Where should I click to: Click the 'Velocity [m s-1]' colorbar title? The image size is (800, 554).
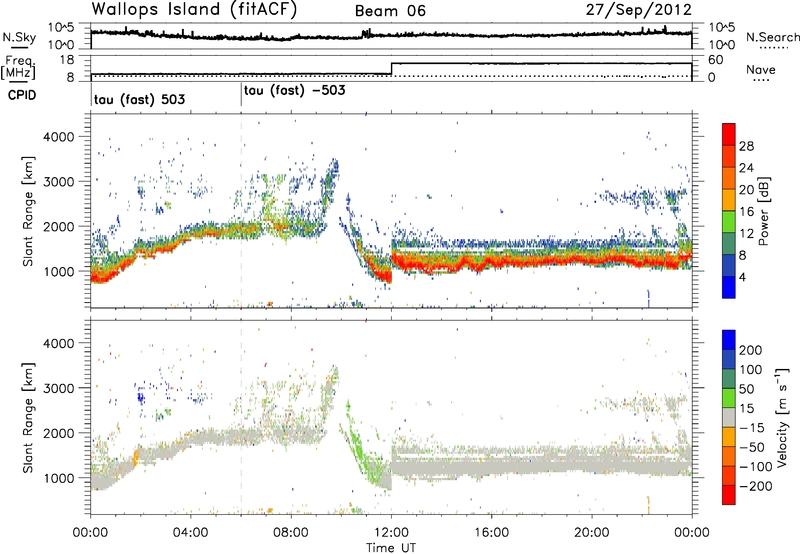click(781, 417)
